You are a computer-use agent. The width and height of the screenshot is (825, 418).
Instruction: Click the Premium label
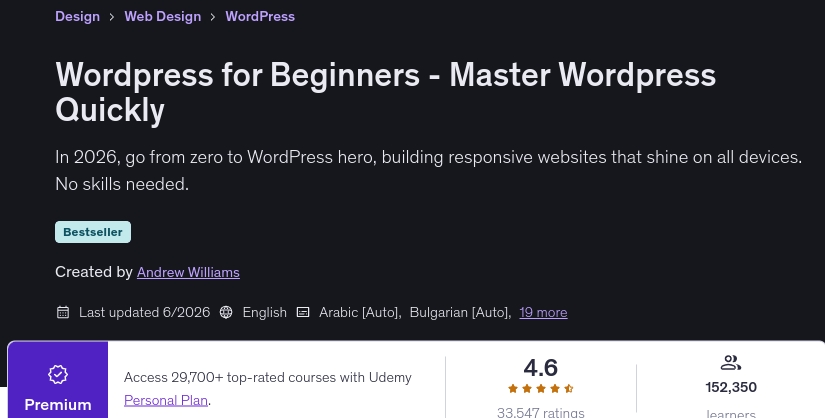58,405
